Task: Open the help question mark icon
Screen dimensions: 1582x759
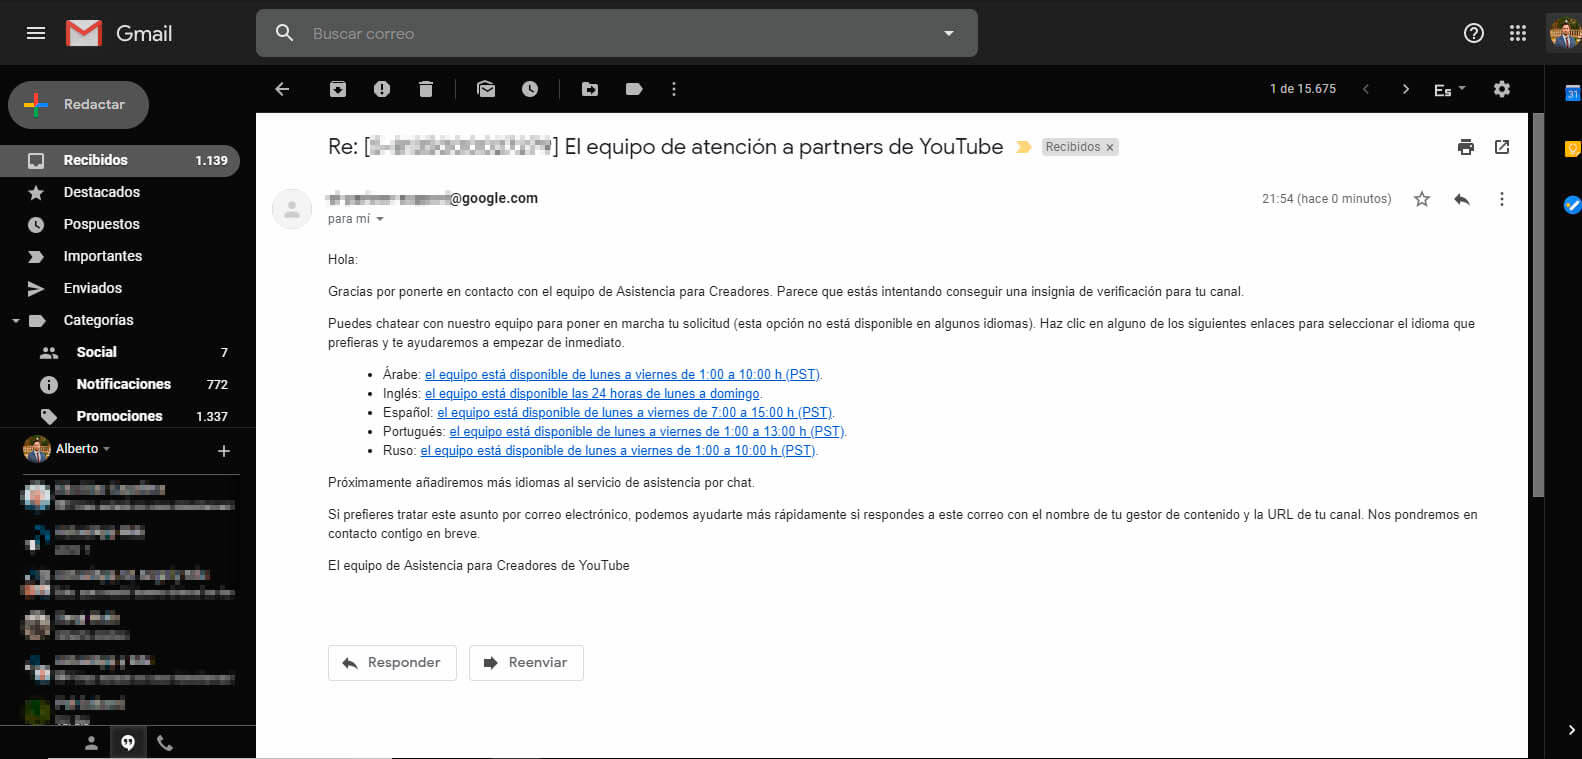Action: 1474,33
